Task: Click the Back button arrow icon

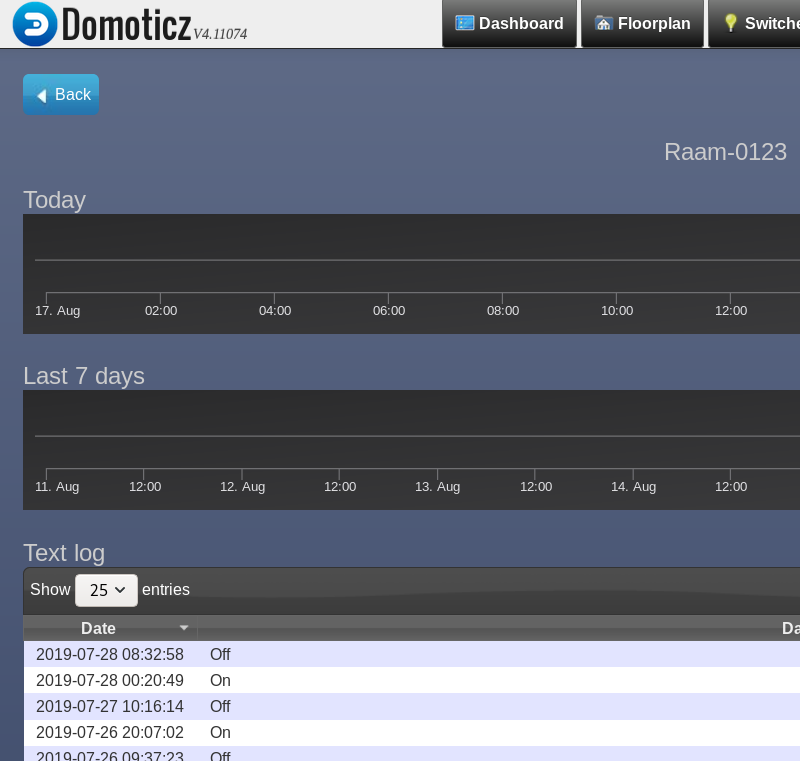Action: [42, 95]
